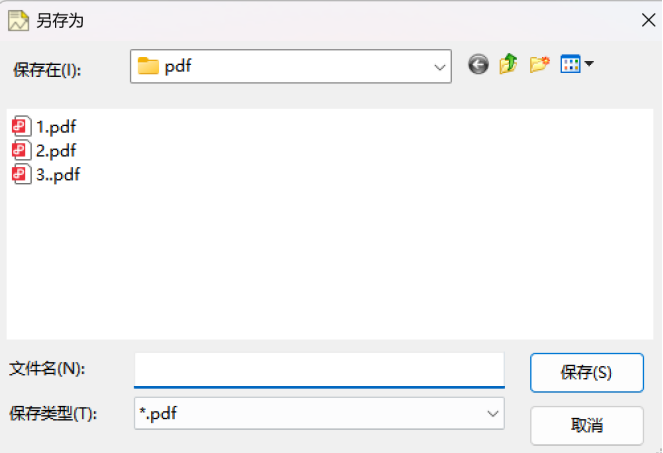Focus the 文件名 input field

click(319, 370)
